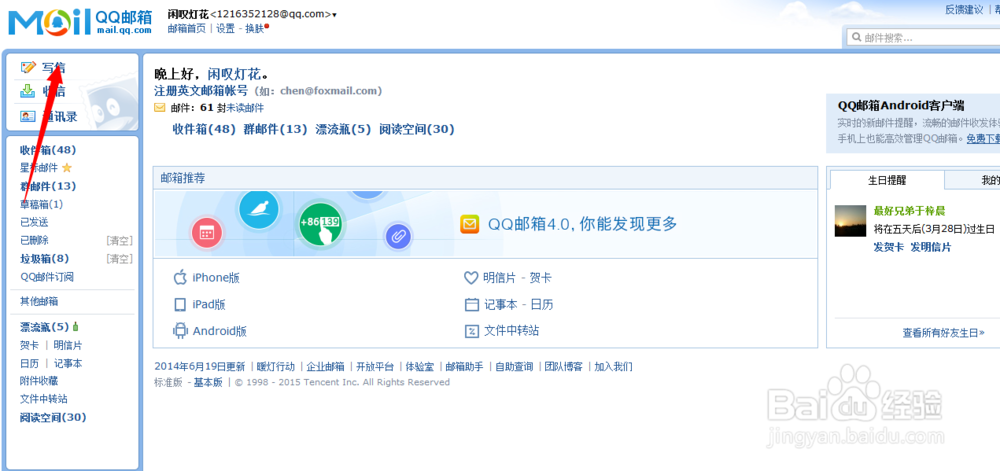Open 文件中转站 in sidebar
Image resolution: width=1000 pixels, height=471 pixels.
[x=43, y=399]
